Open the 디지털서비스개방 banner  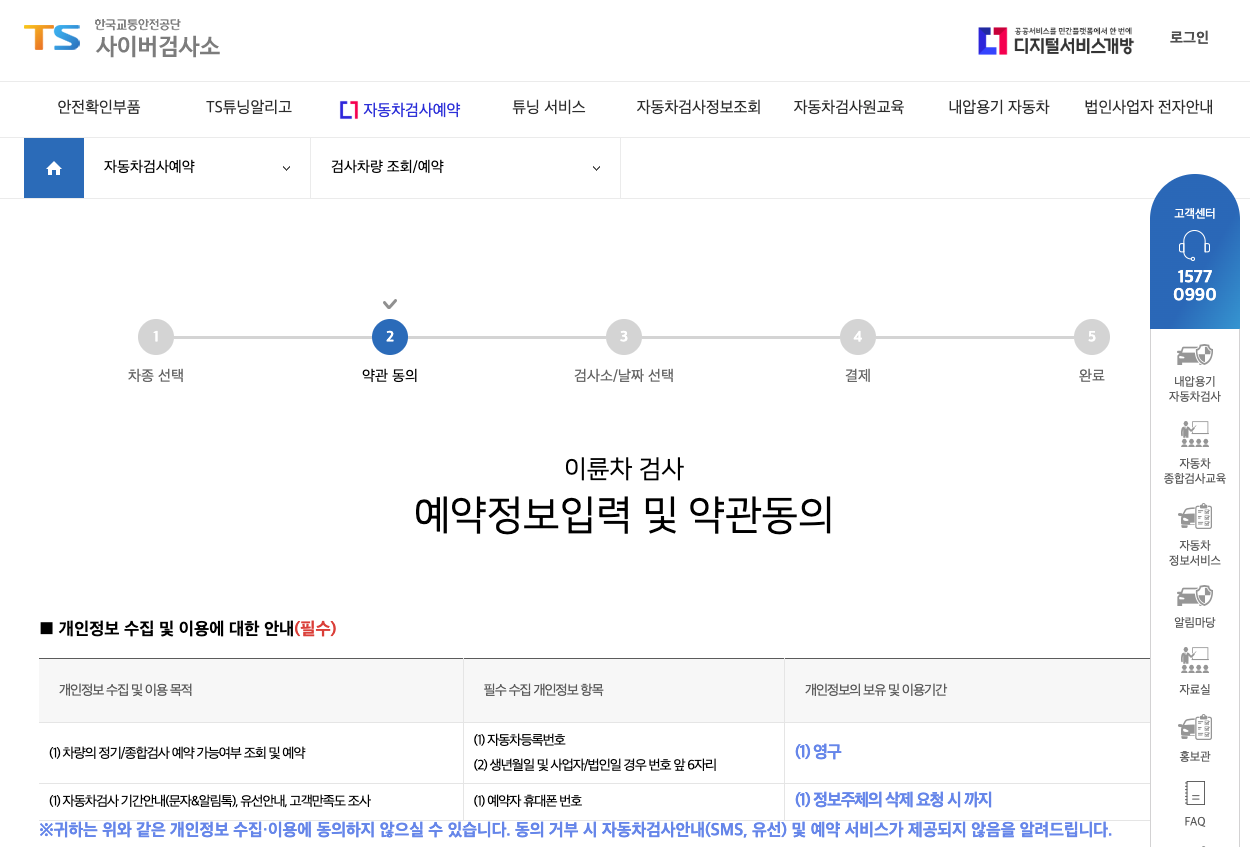[1056, 41]
